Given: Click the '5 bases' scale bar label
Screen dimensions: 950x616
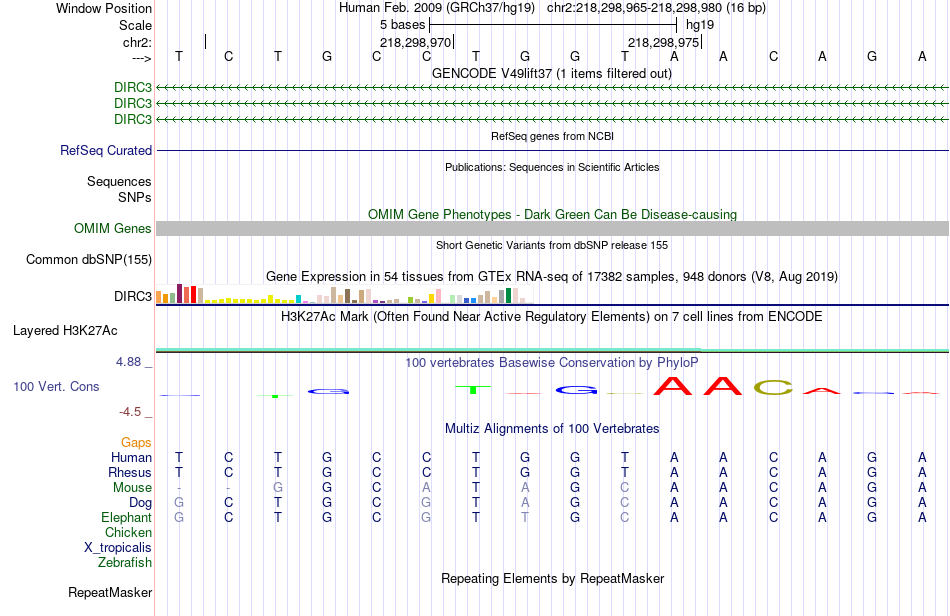Looking at the screenshot, I should [x=402, y=25].
